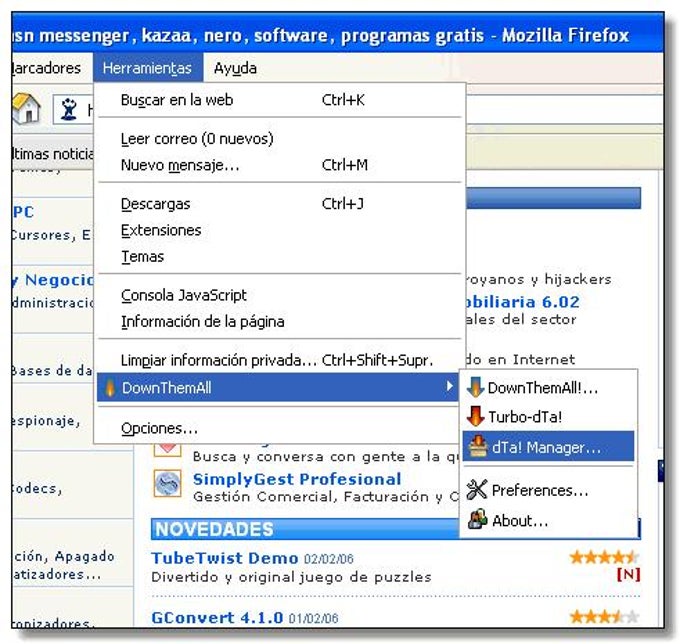The image size is (680, 644).
Task: Click the Turbo-dTa! red arrow icon
Action: (475, 416)
